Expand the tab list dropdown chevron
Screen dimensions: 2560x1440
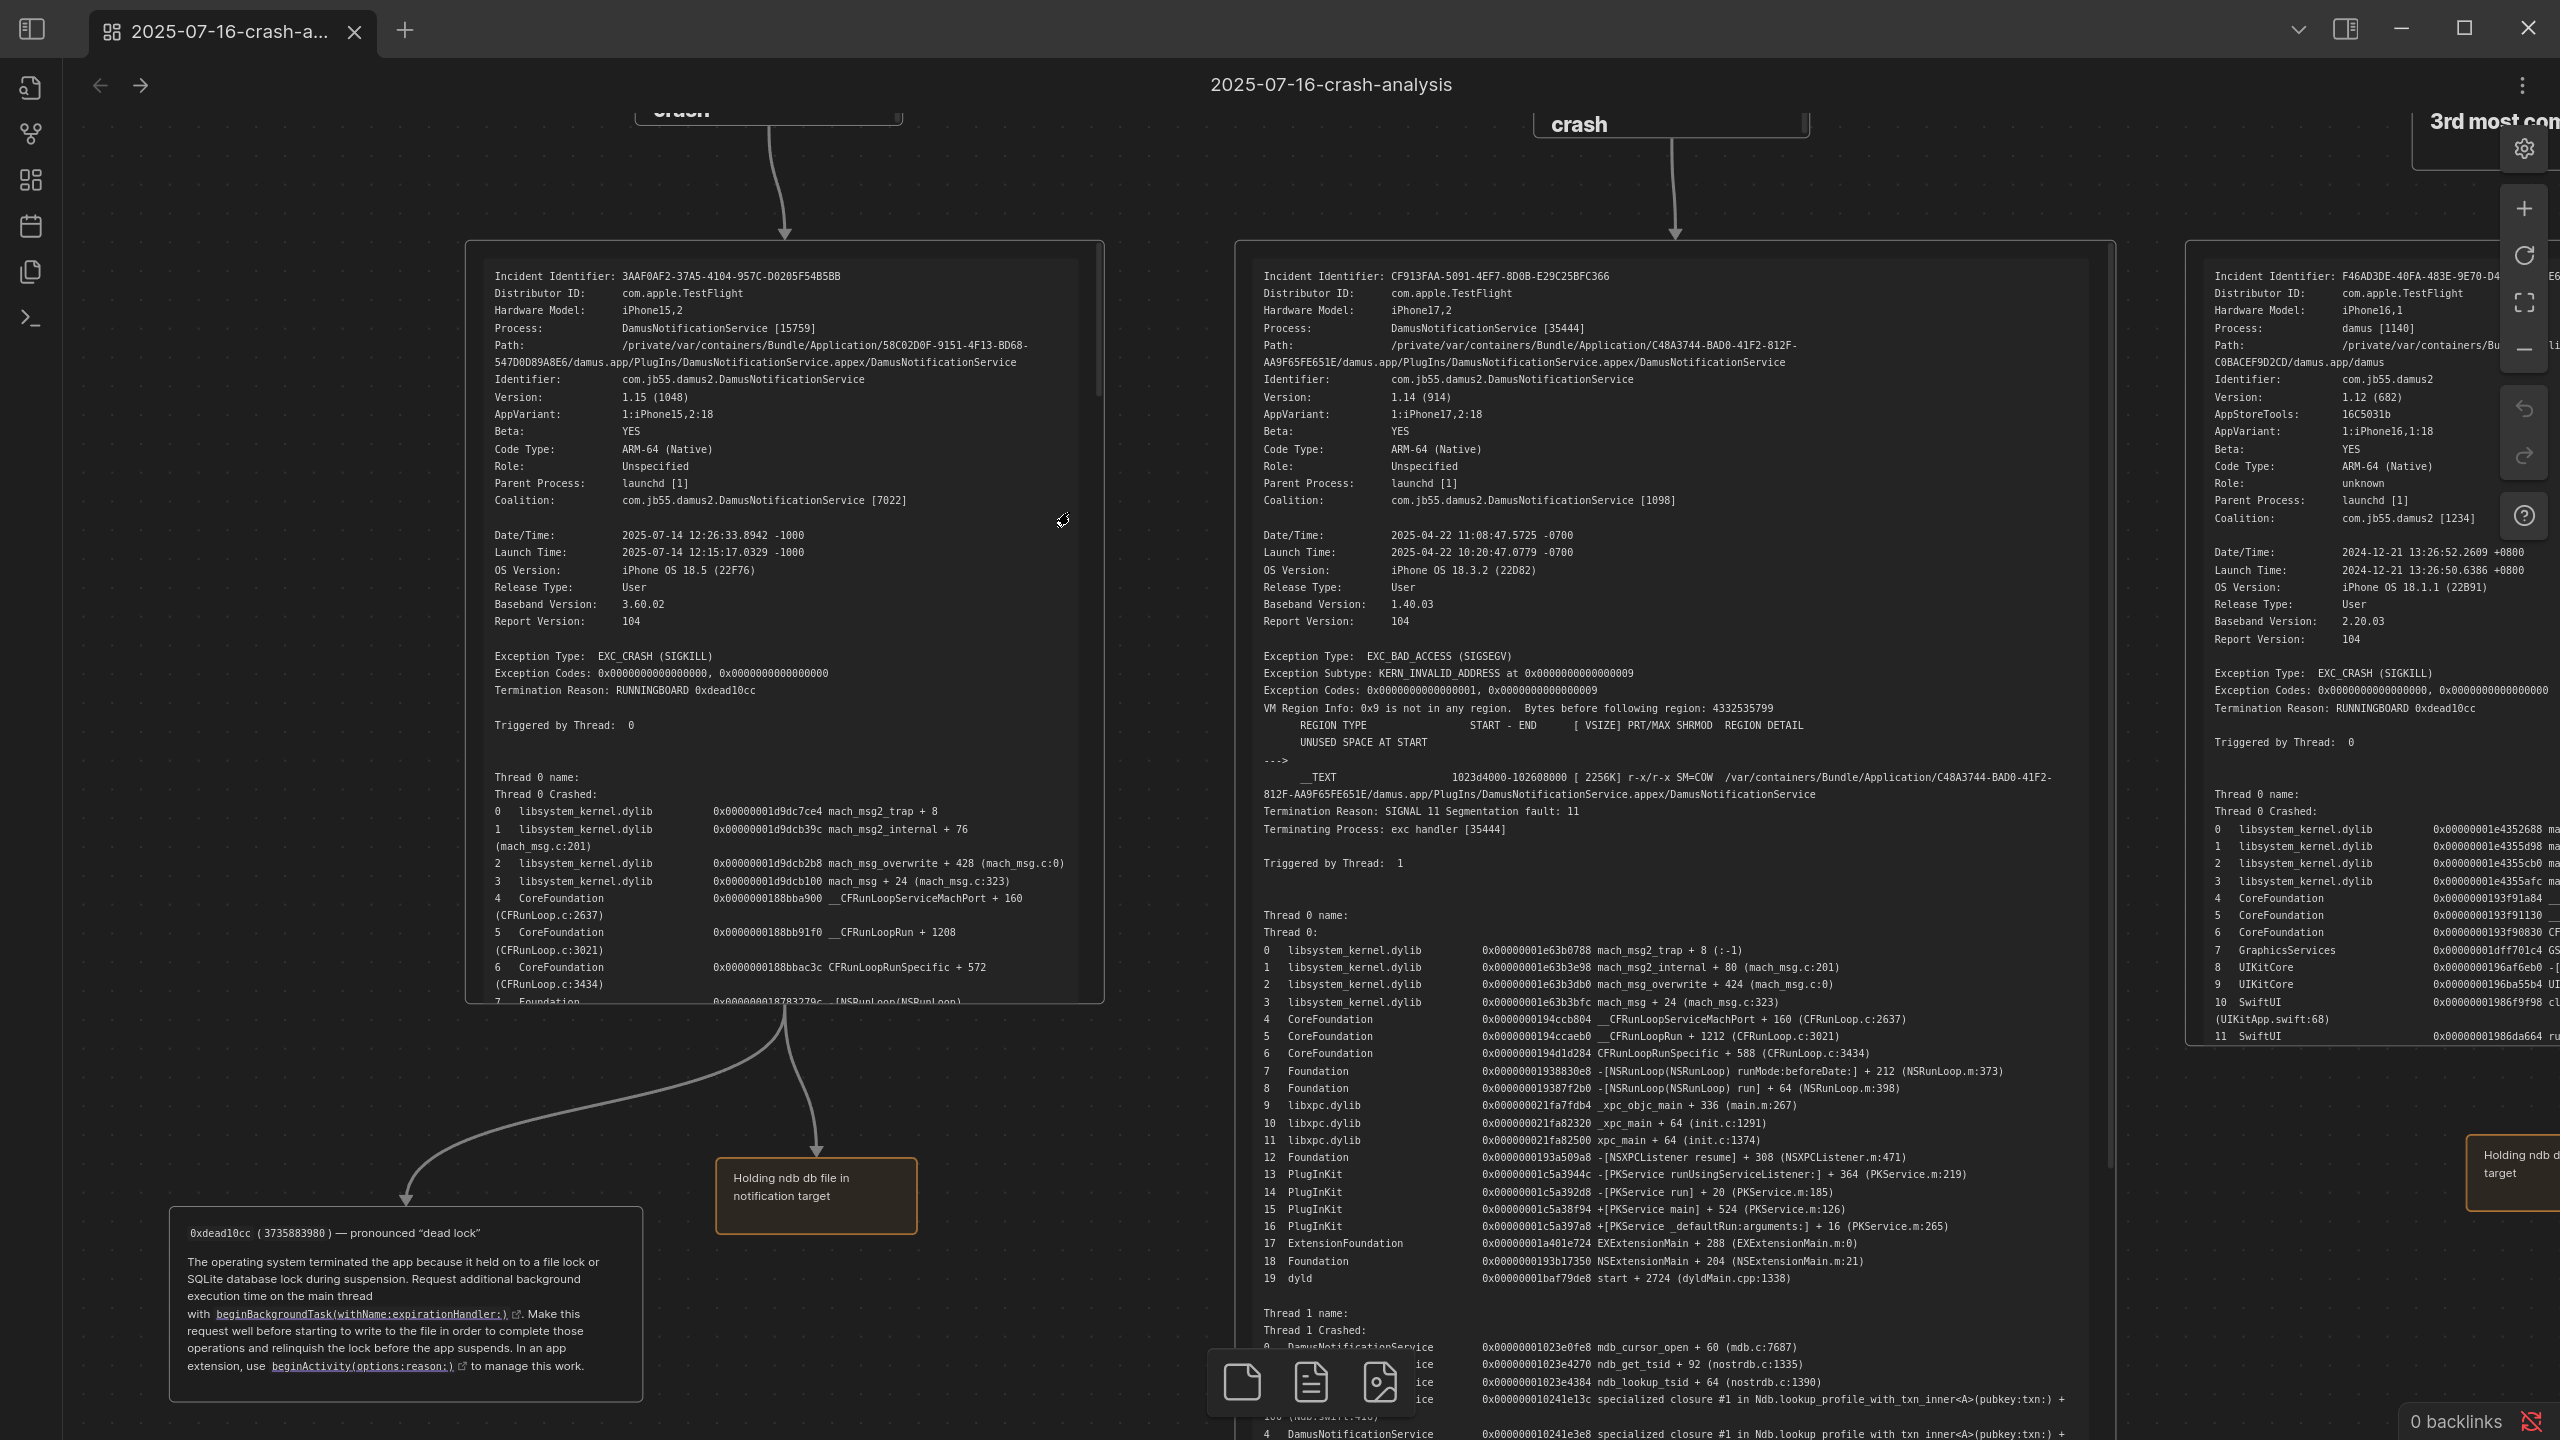coord(2298,30)
